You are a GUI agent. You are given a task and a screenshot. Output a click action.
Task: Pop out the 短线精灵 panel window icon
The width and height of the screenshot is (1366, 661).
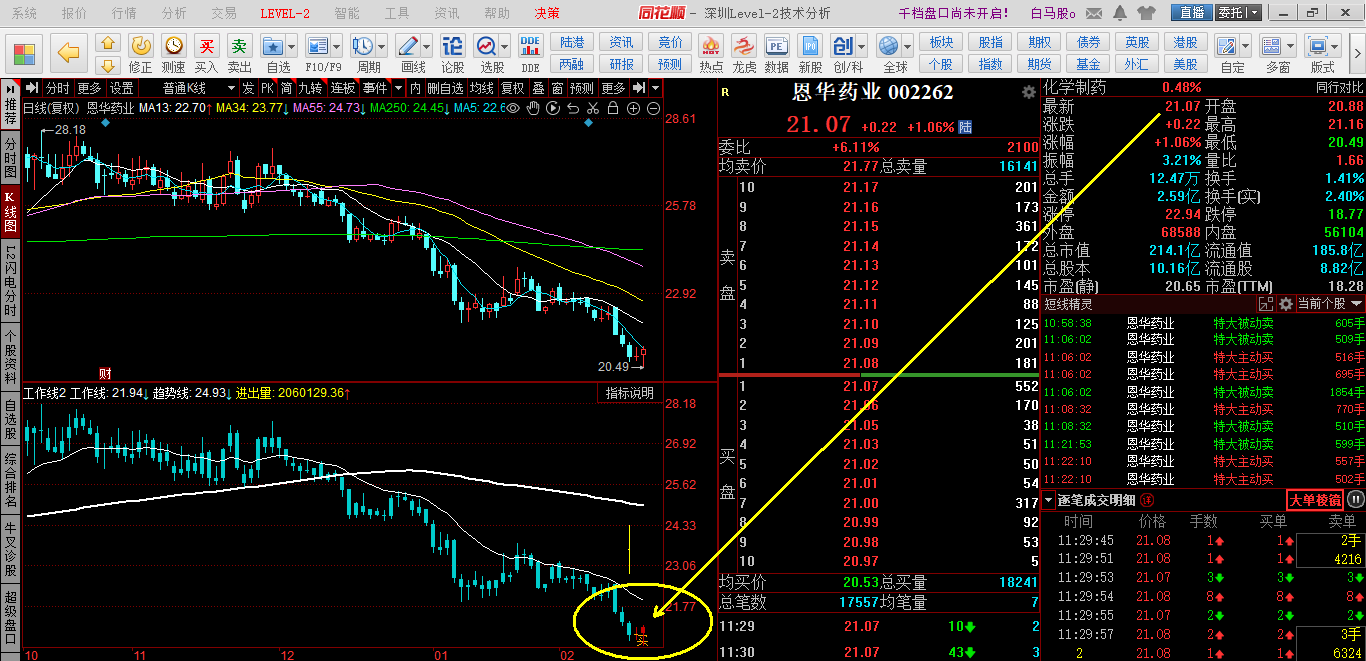[x=1266, y=303]
